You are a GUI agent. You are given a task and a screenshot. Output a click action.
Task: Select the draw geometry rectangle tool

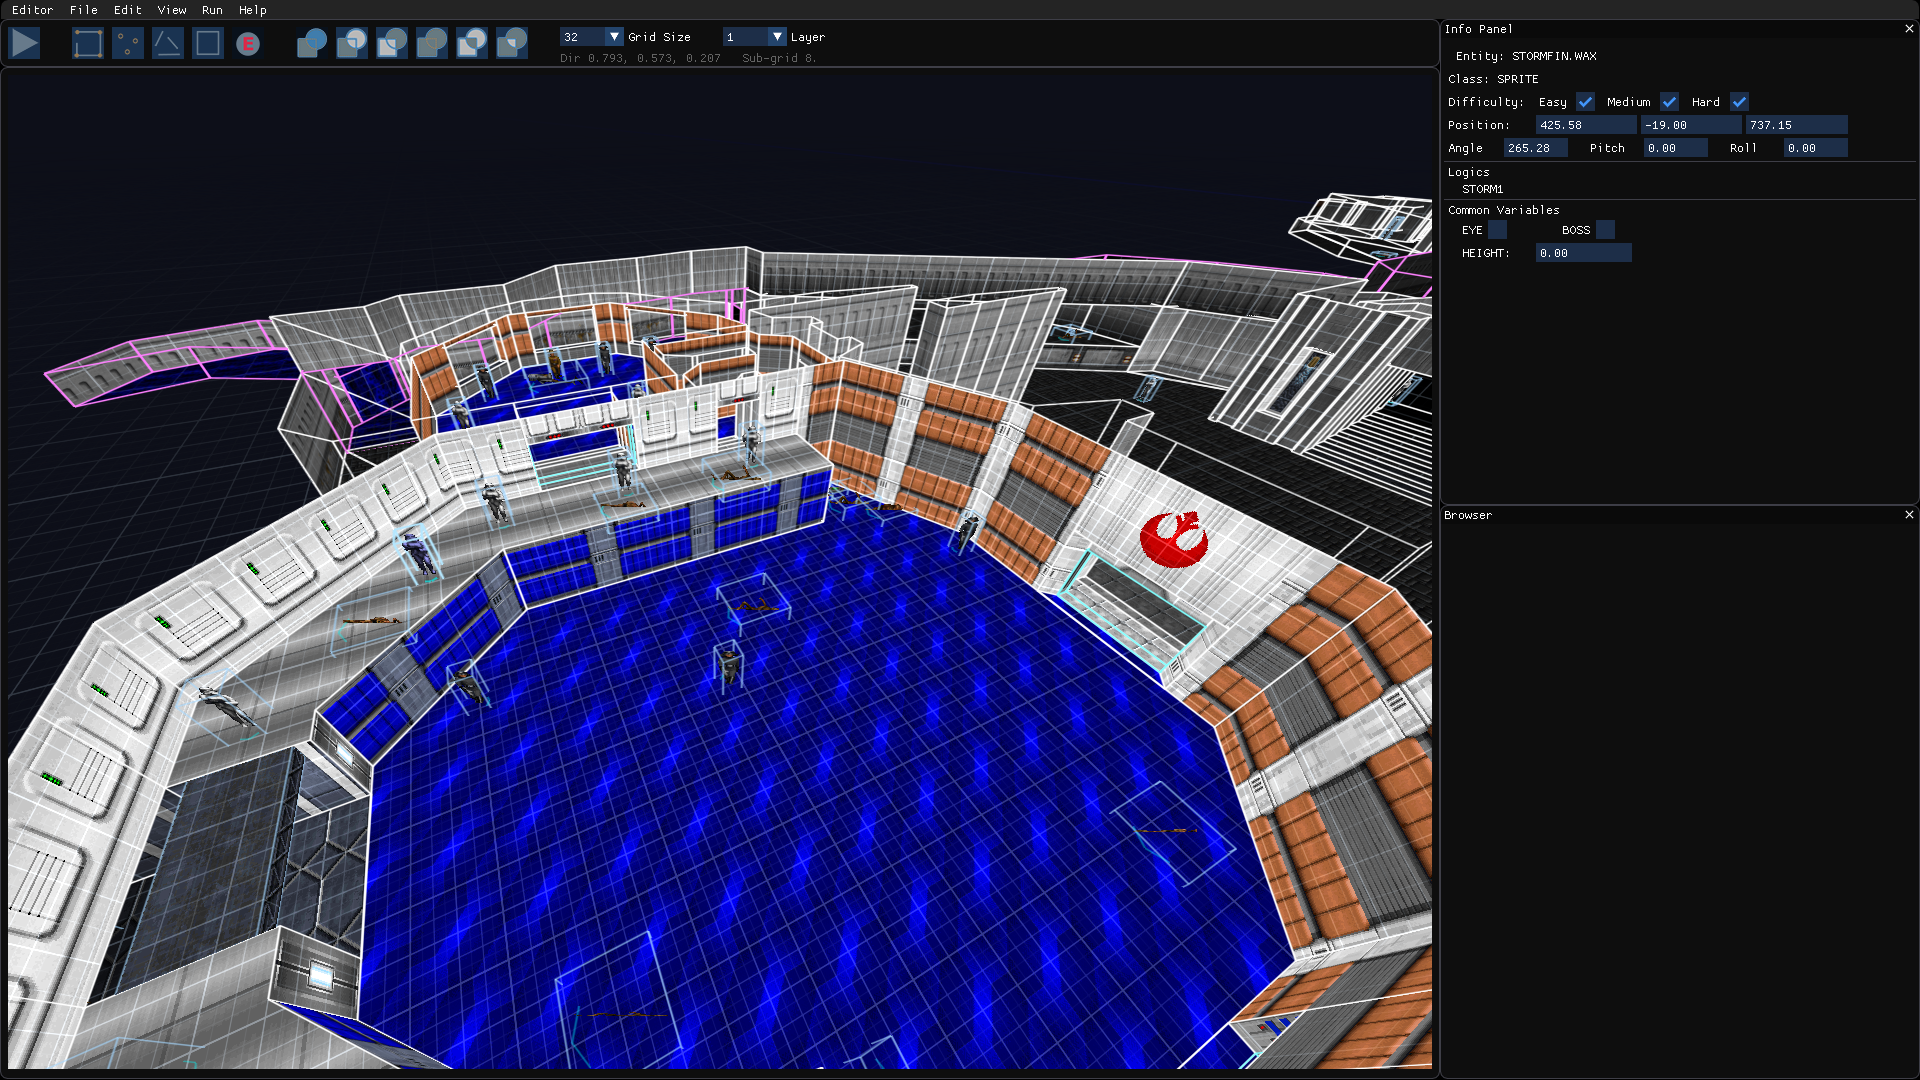(x=88, y=43)
